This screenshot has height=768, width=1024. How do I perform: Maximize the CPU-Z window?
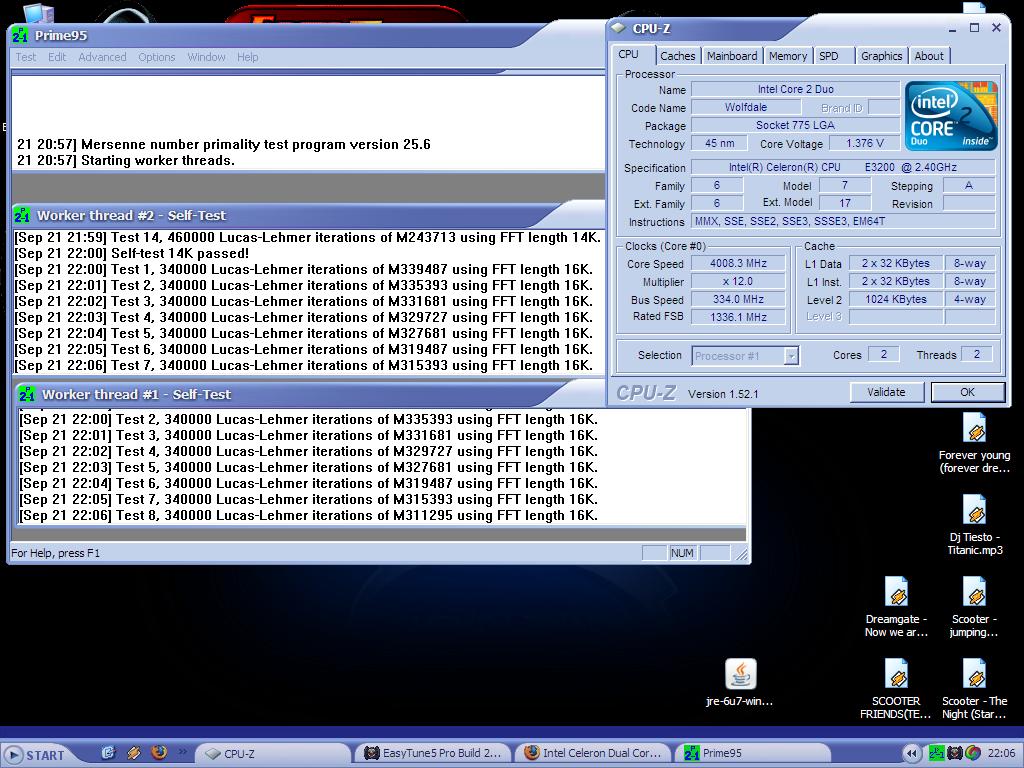(x=974, y=28)
